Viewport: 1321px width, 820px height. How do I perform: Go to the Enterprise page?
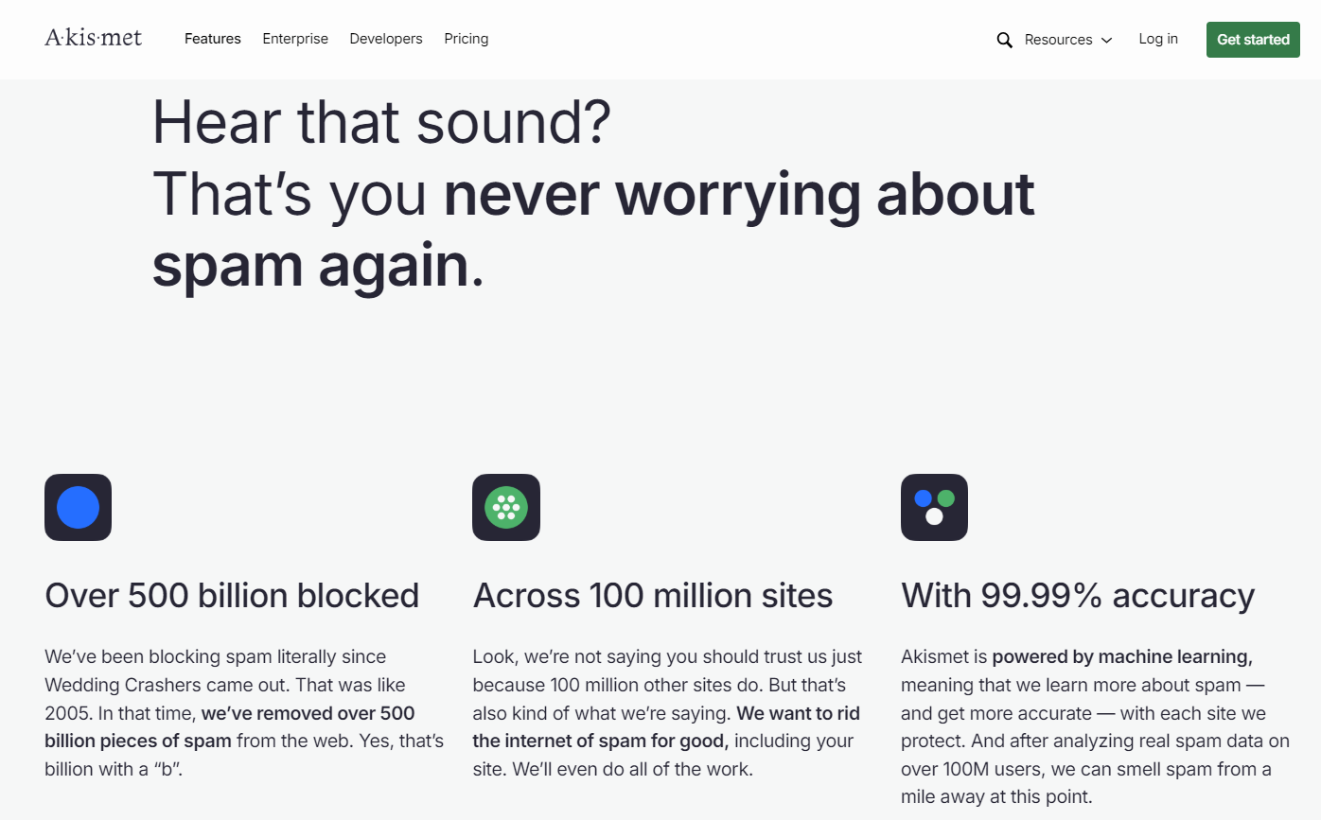coord(295,39)
